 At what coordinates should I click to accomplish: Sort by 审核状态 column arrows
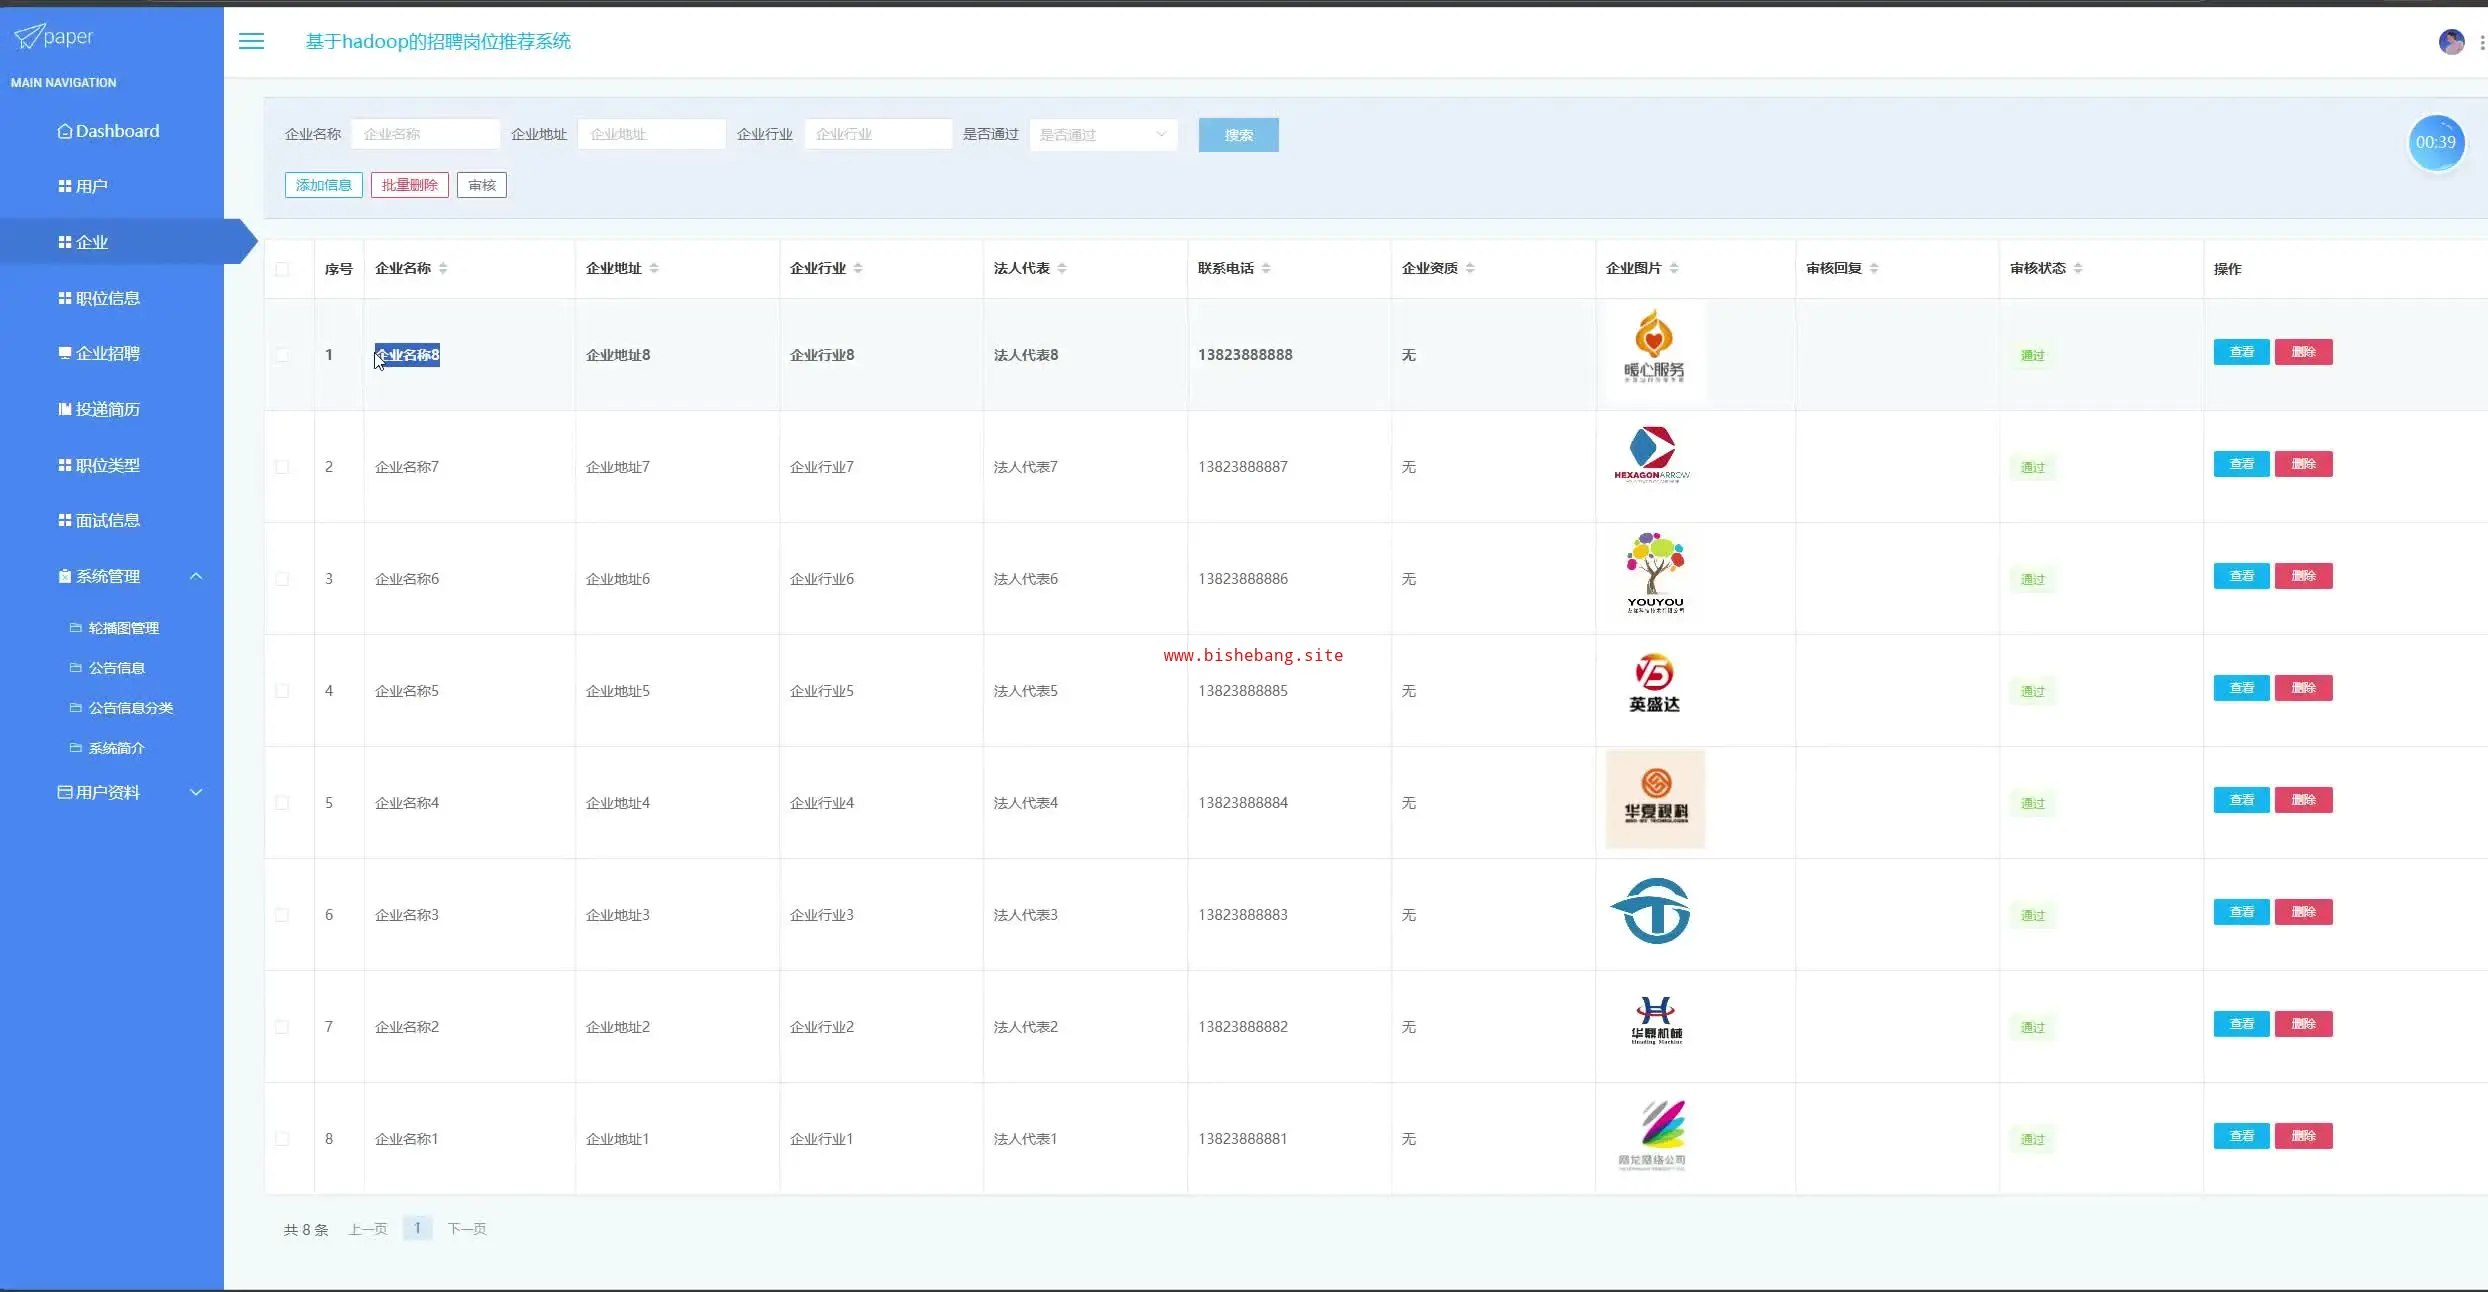pos(2078,268)
